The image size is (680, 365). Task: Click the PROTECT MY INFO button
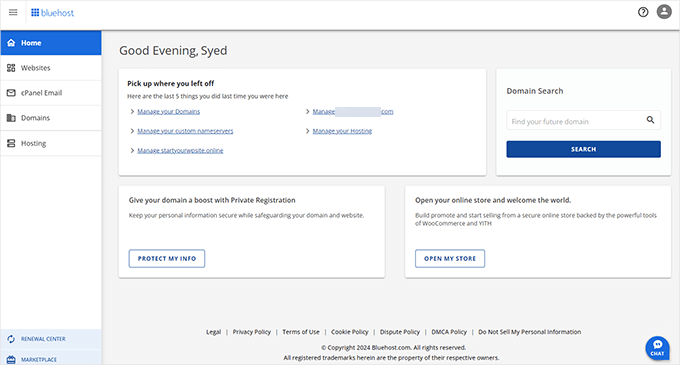click(x=167, y=258)
